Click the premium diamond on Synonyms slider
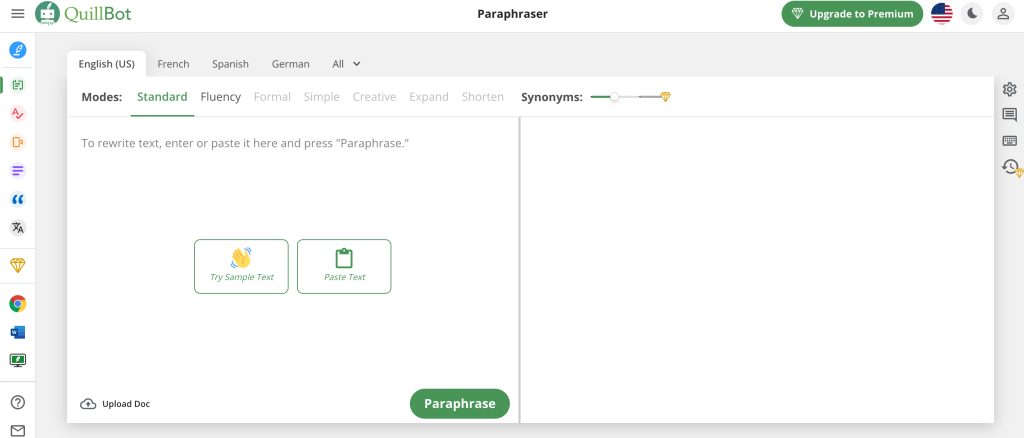This screenshot has width=1024, height=438. pyautogui.click(x=665, y=97)
